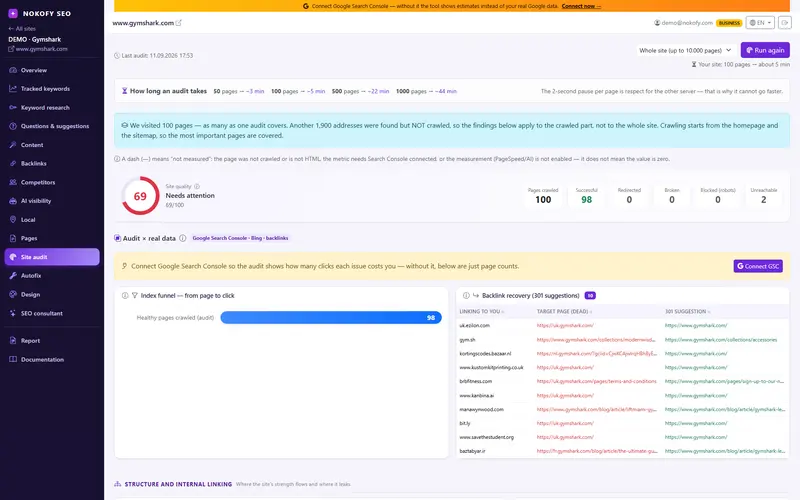Click the Pages document icon in sidebar
This screenshot has width=800, height=500.
coord(13,238)
